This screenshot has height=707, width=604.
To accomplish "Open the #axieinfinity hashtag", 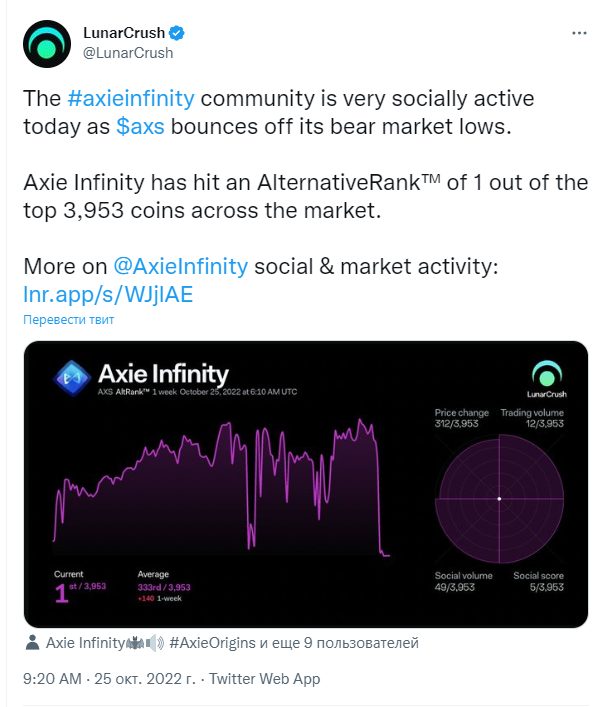I will tap(131, 98).
